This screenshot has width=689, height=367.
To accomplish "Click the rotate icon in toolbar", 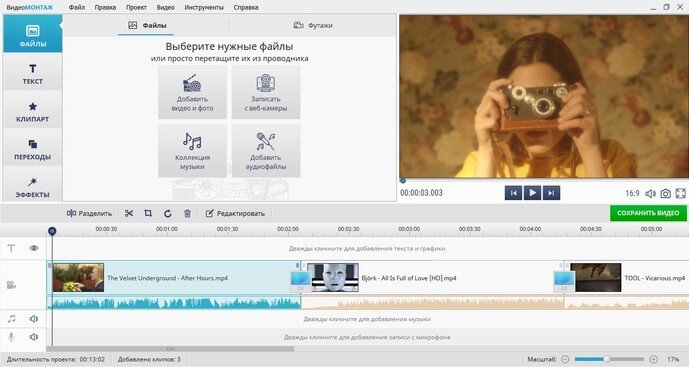I will point(167,214).
